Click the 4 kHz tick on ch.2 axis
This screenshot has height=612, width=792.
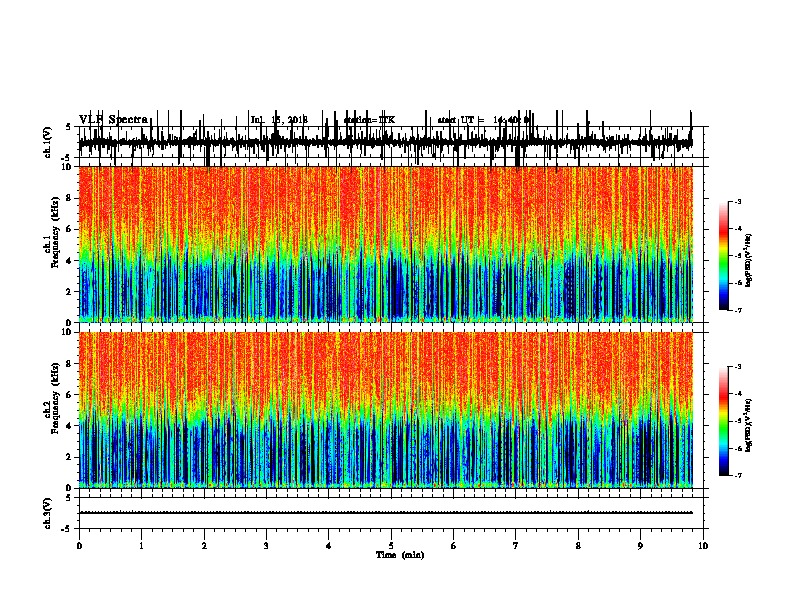70,426
